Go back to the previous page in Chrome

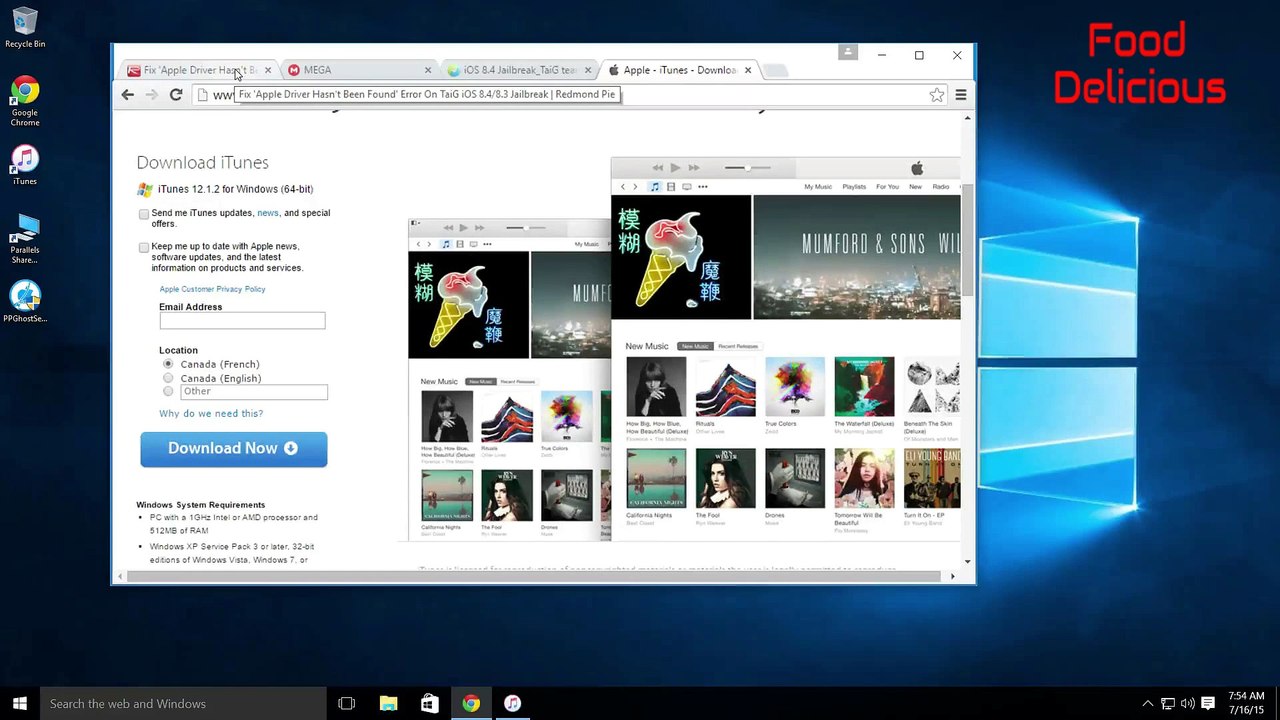coord(127,95)
